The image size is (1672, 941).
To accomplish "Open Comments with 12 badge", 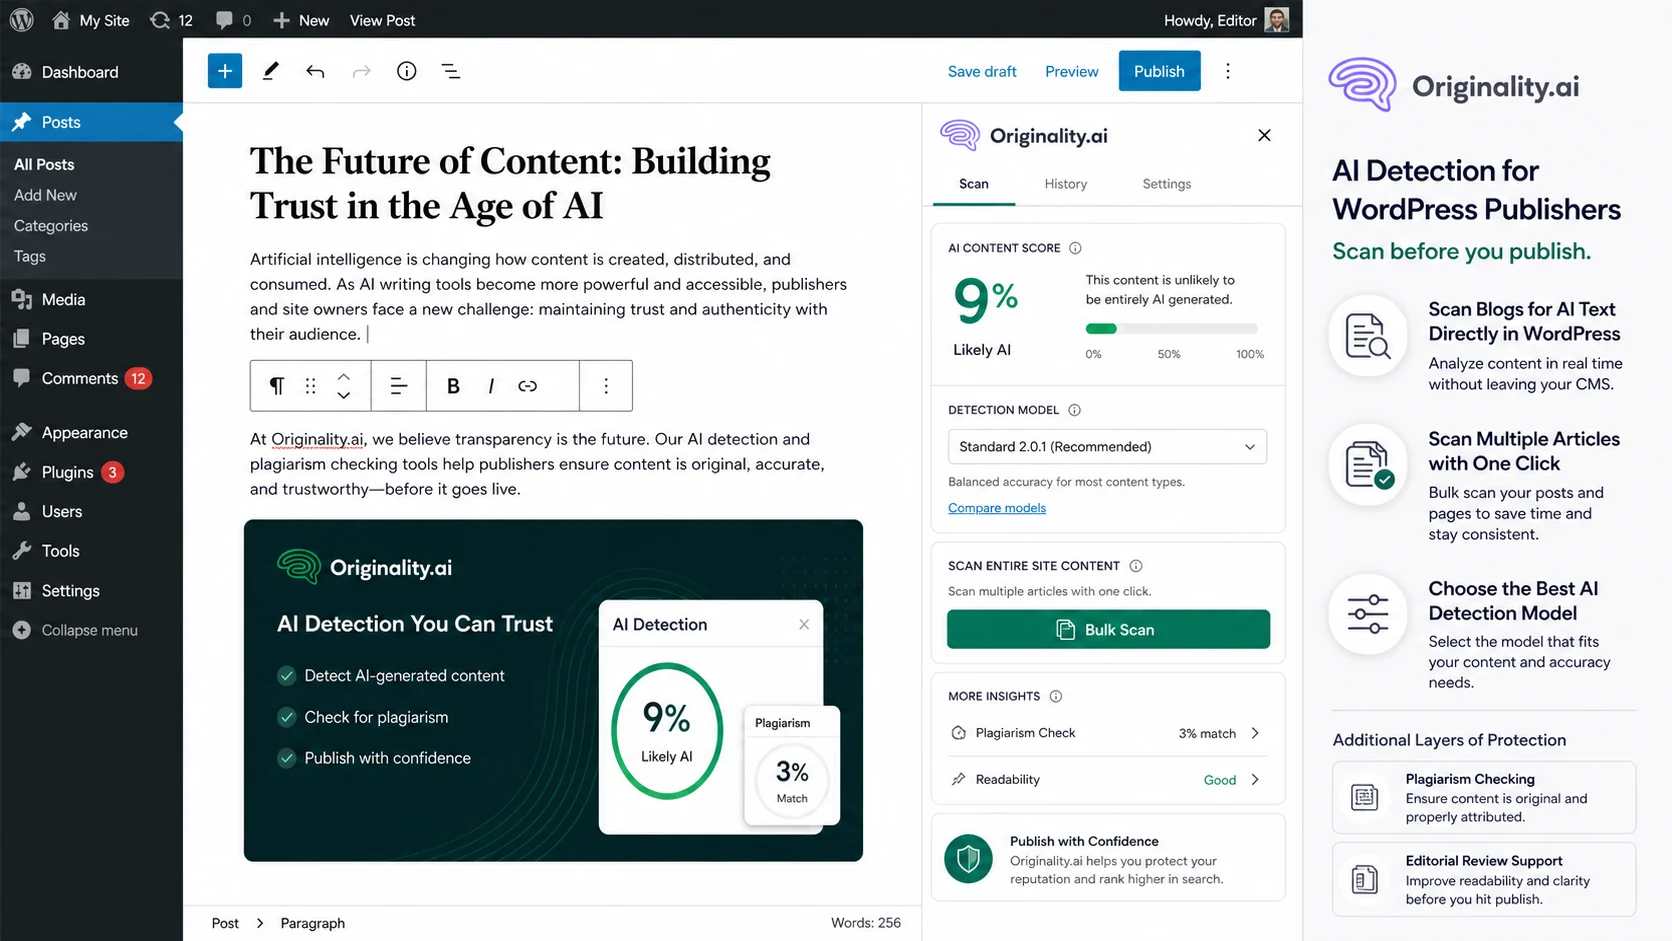I will tap(91, 378).
